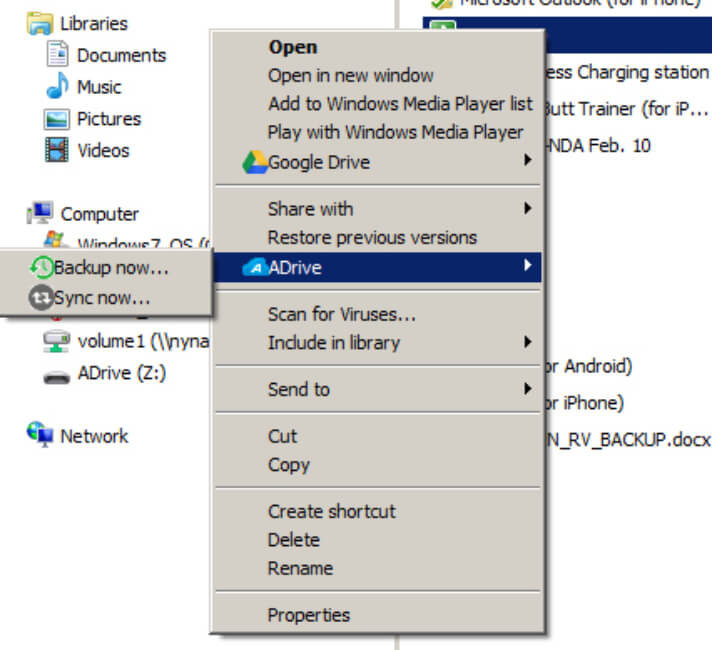Viewport: 712px width, 650px height.
Task: Open Pictures in the navigation tree
Action: [x=109, y=119]
